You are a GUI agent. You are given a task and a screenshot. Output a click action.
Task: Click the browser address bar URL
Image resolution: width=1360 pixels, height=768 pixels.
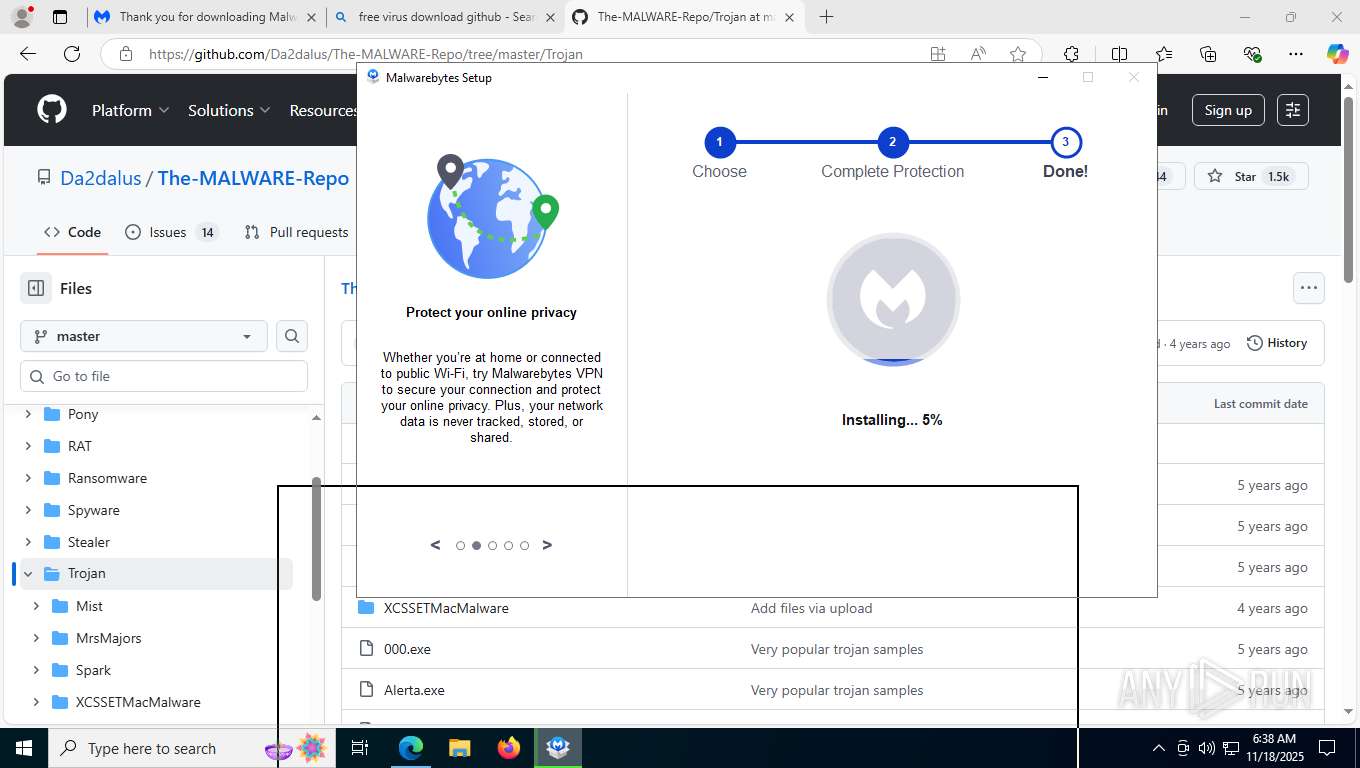(x=366, y=54)
